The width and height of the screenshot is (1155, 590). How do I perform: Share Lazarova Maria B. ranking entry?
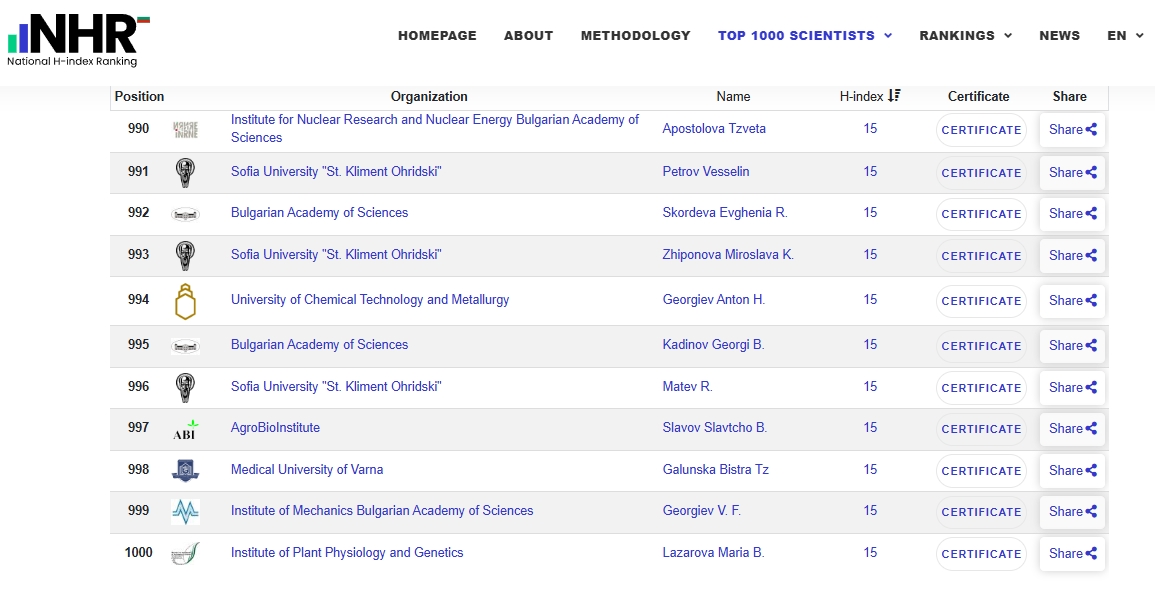pos(1072,553)
